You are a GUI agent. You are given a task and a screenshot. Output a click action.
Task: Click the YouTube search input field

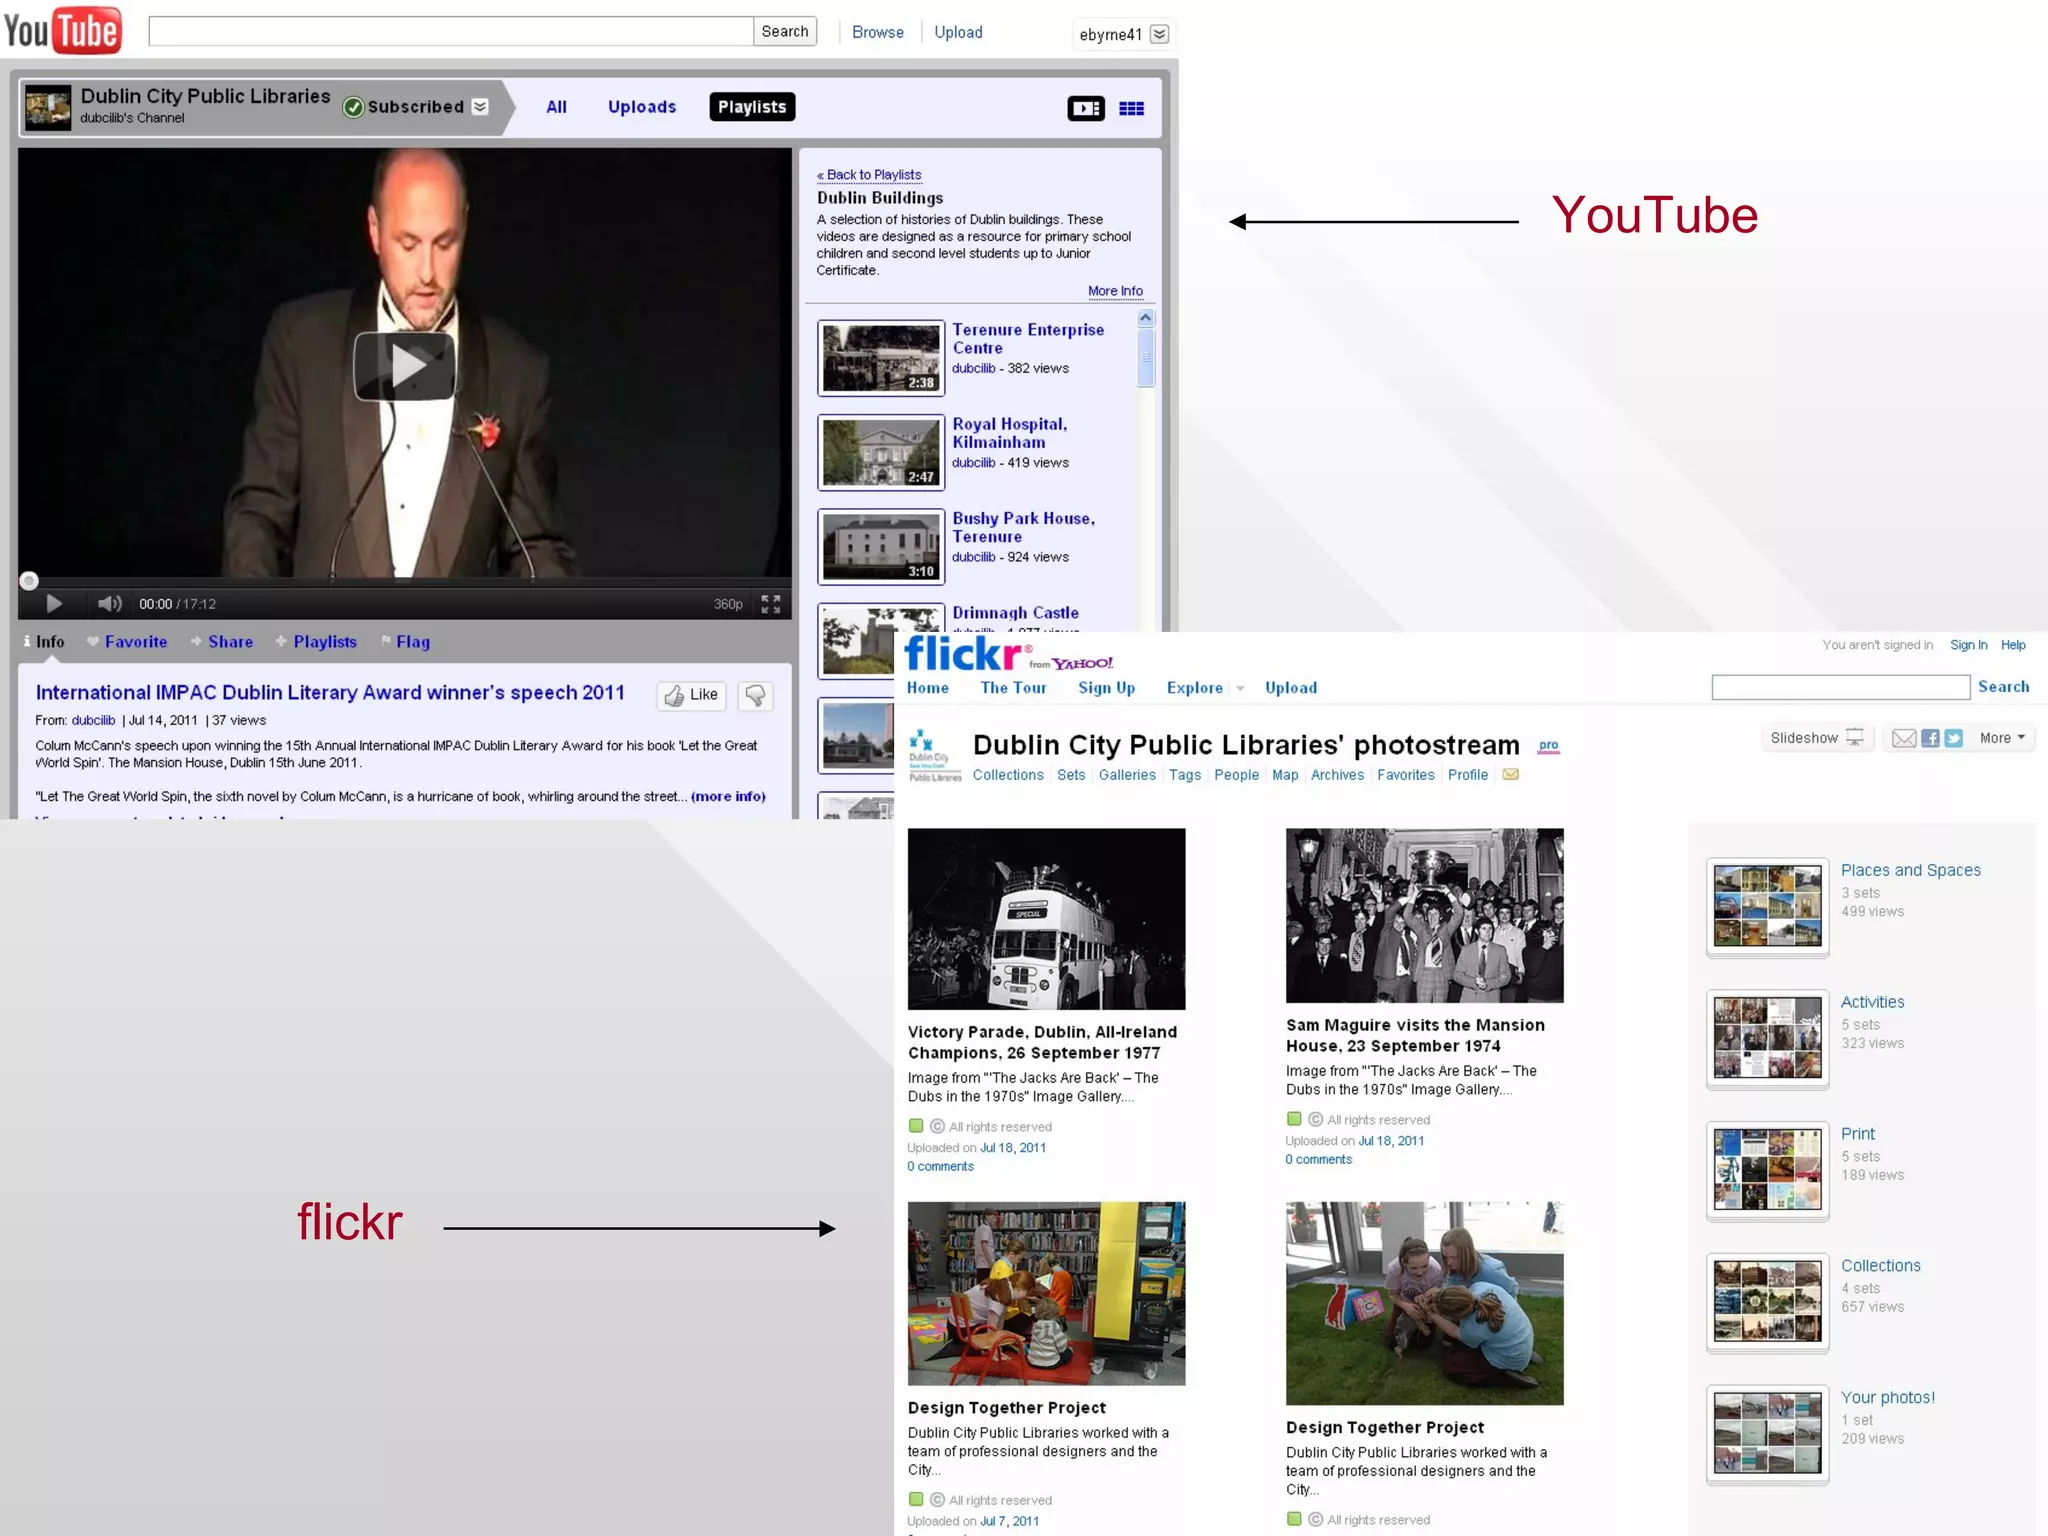451,31
